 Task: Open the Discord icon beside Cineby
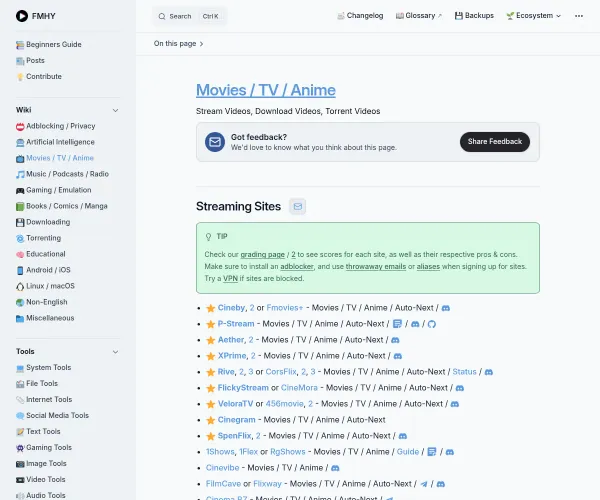(x=446, y=308)
